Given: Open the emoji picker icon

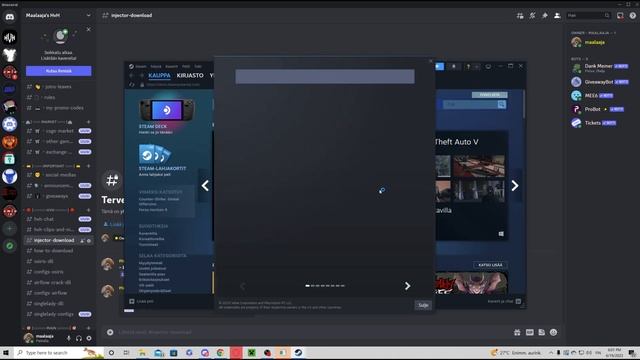Looking at the screenshot, I should point(553,332).
